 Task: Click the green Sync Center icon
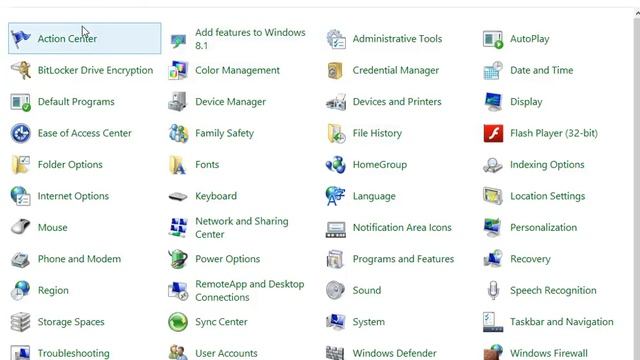click(x=178, y=322)
